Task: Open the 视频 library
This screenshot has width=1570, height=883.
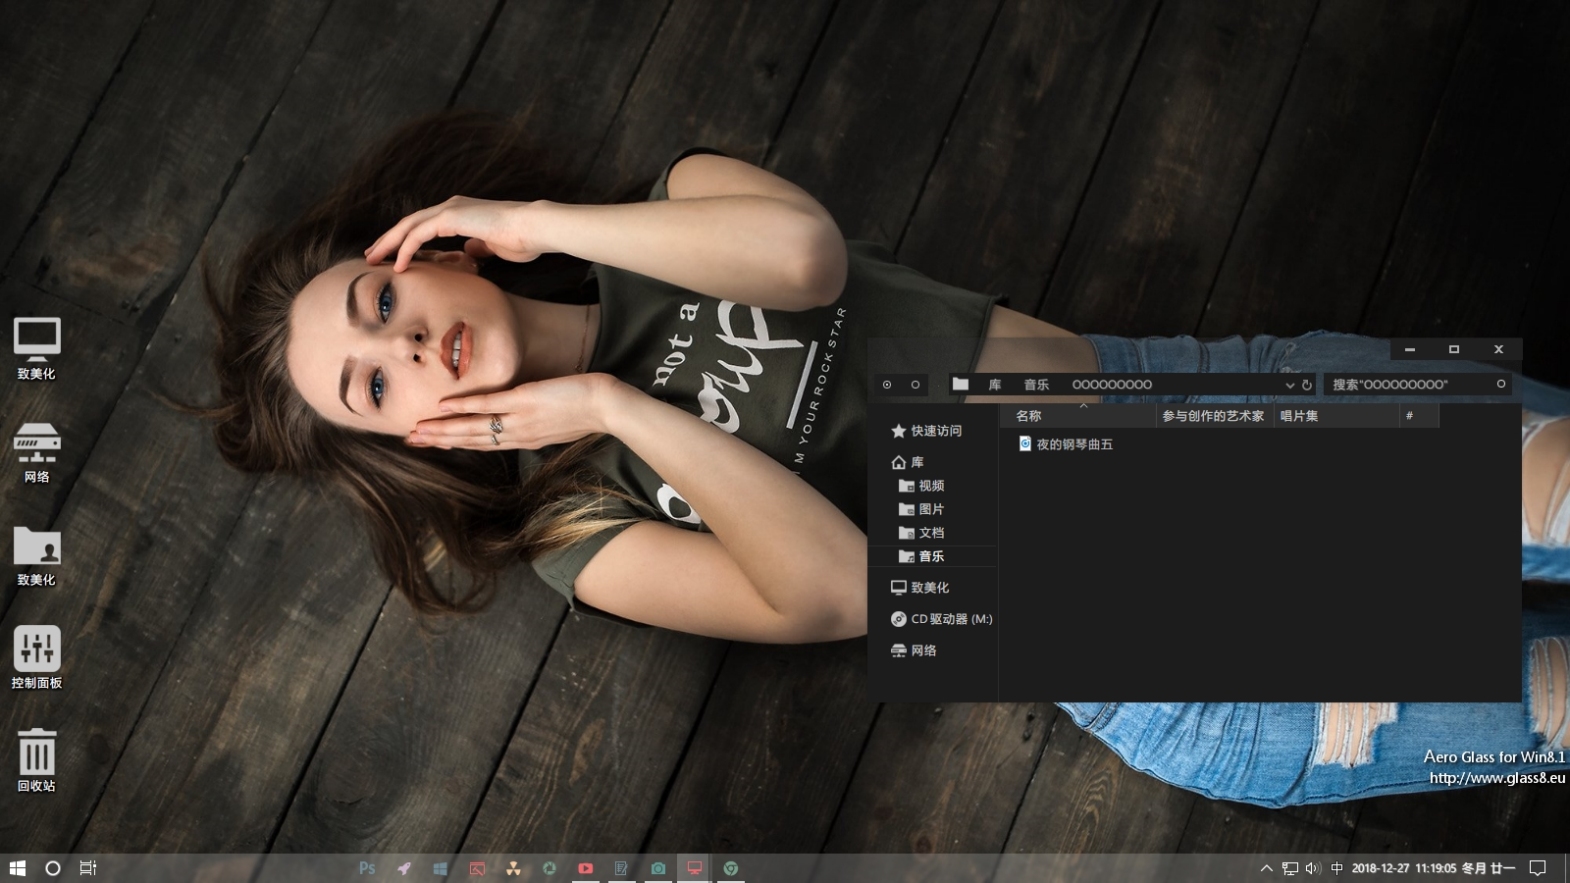Action: 921,486
